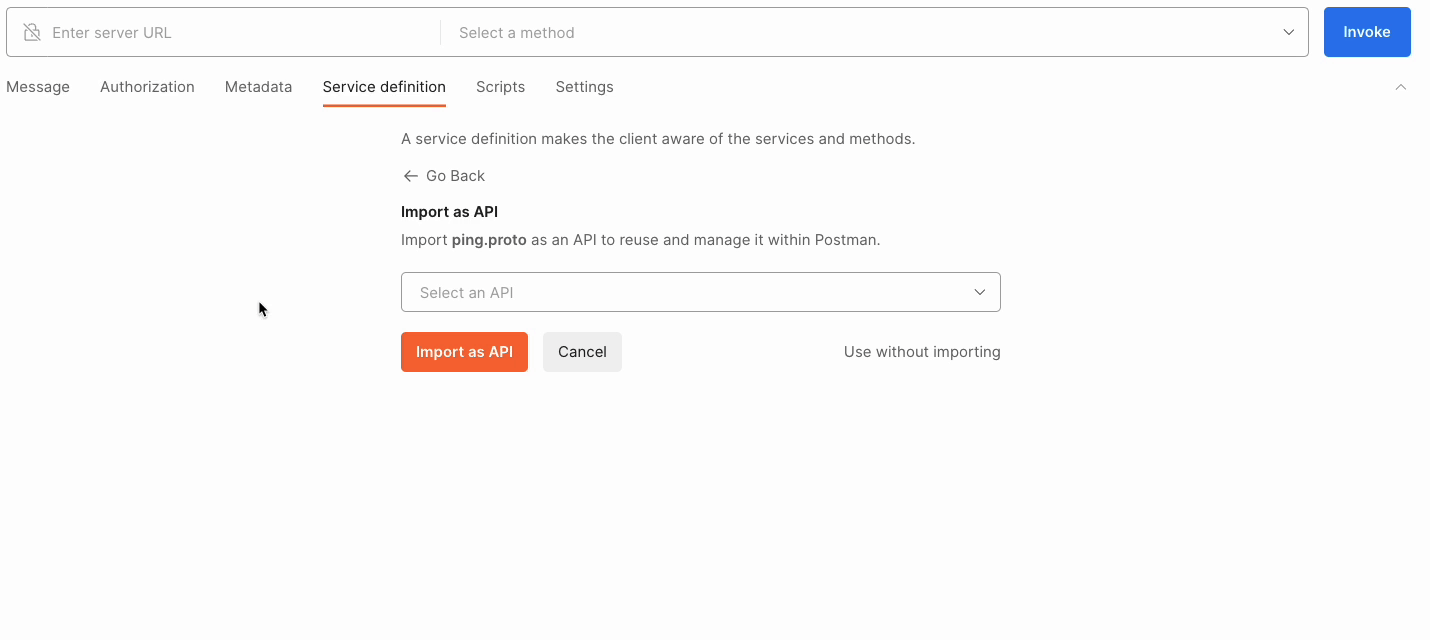Image resolution: width=1430 pixels, height=640 pixels.
Task: Switch to the Message tab
Action: (x=37, y=87)
